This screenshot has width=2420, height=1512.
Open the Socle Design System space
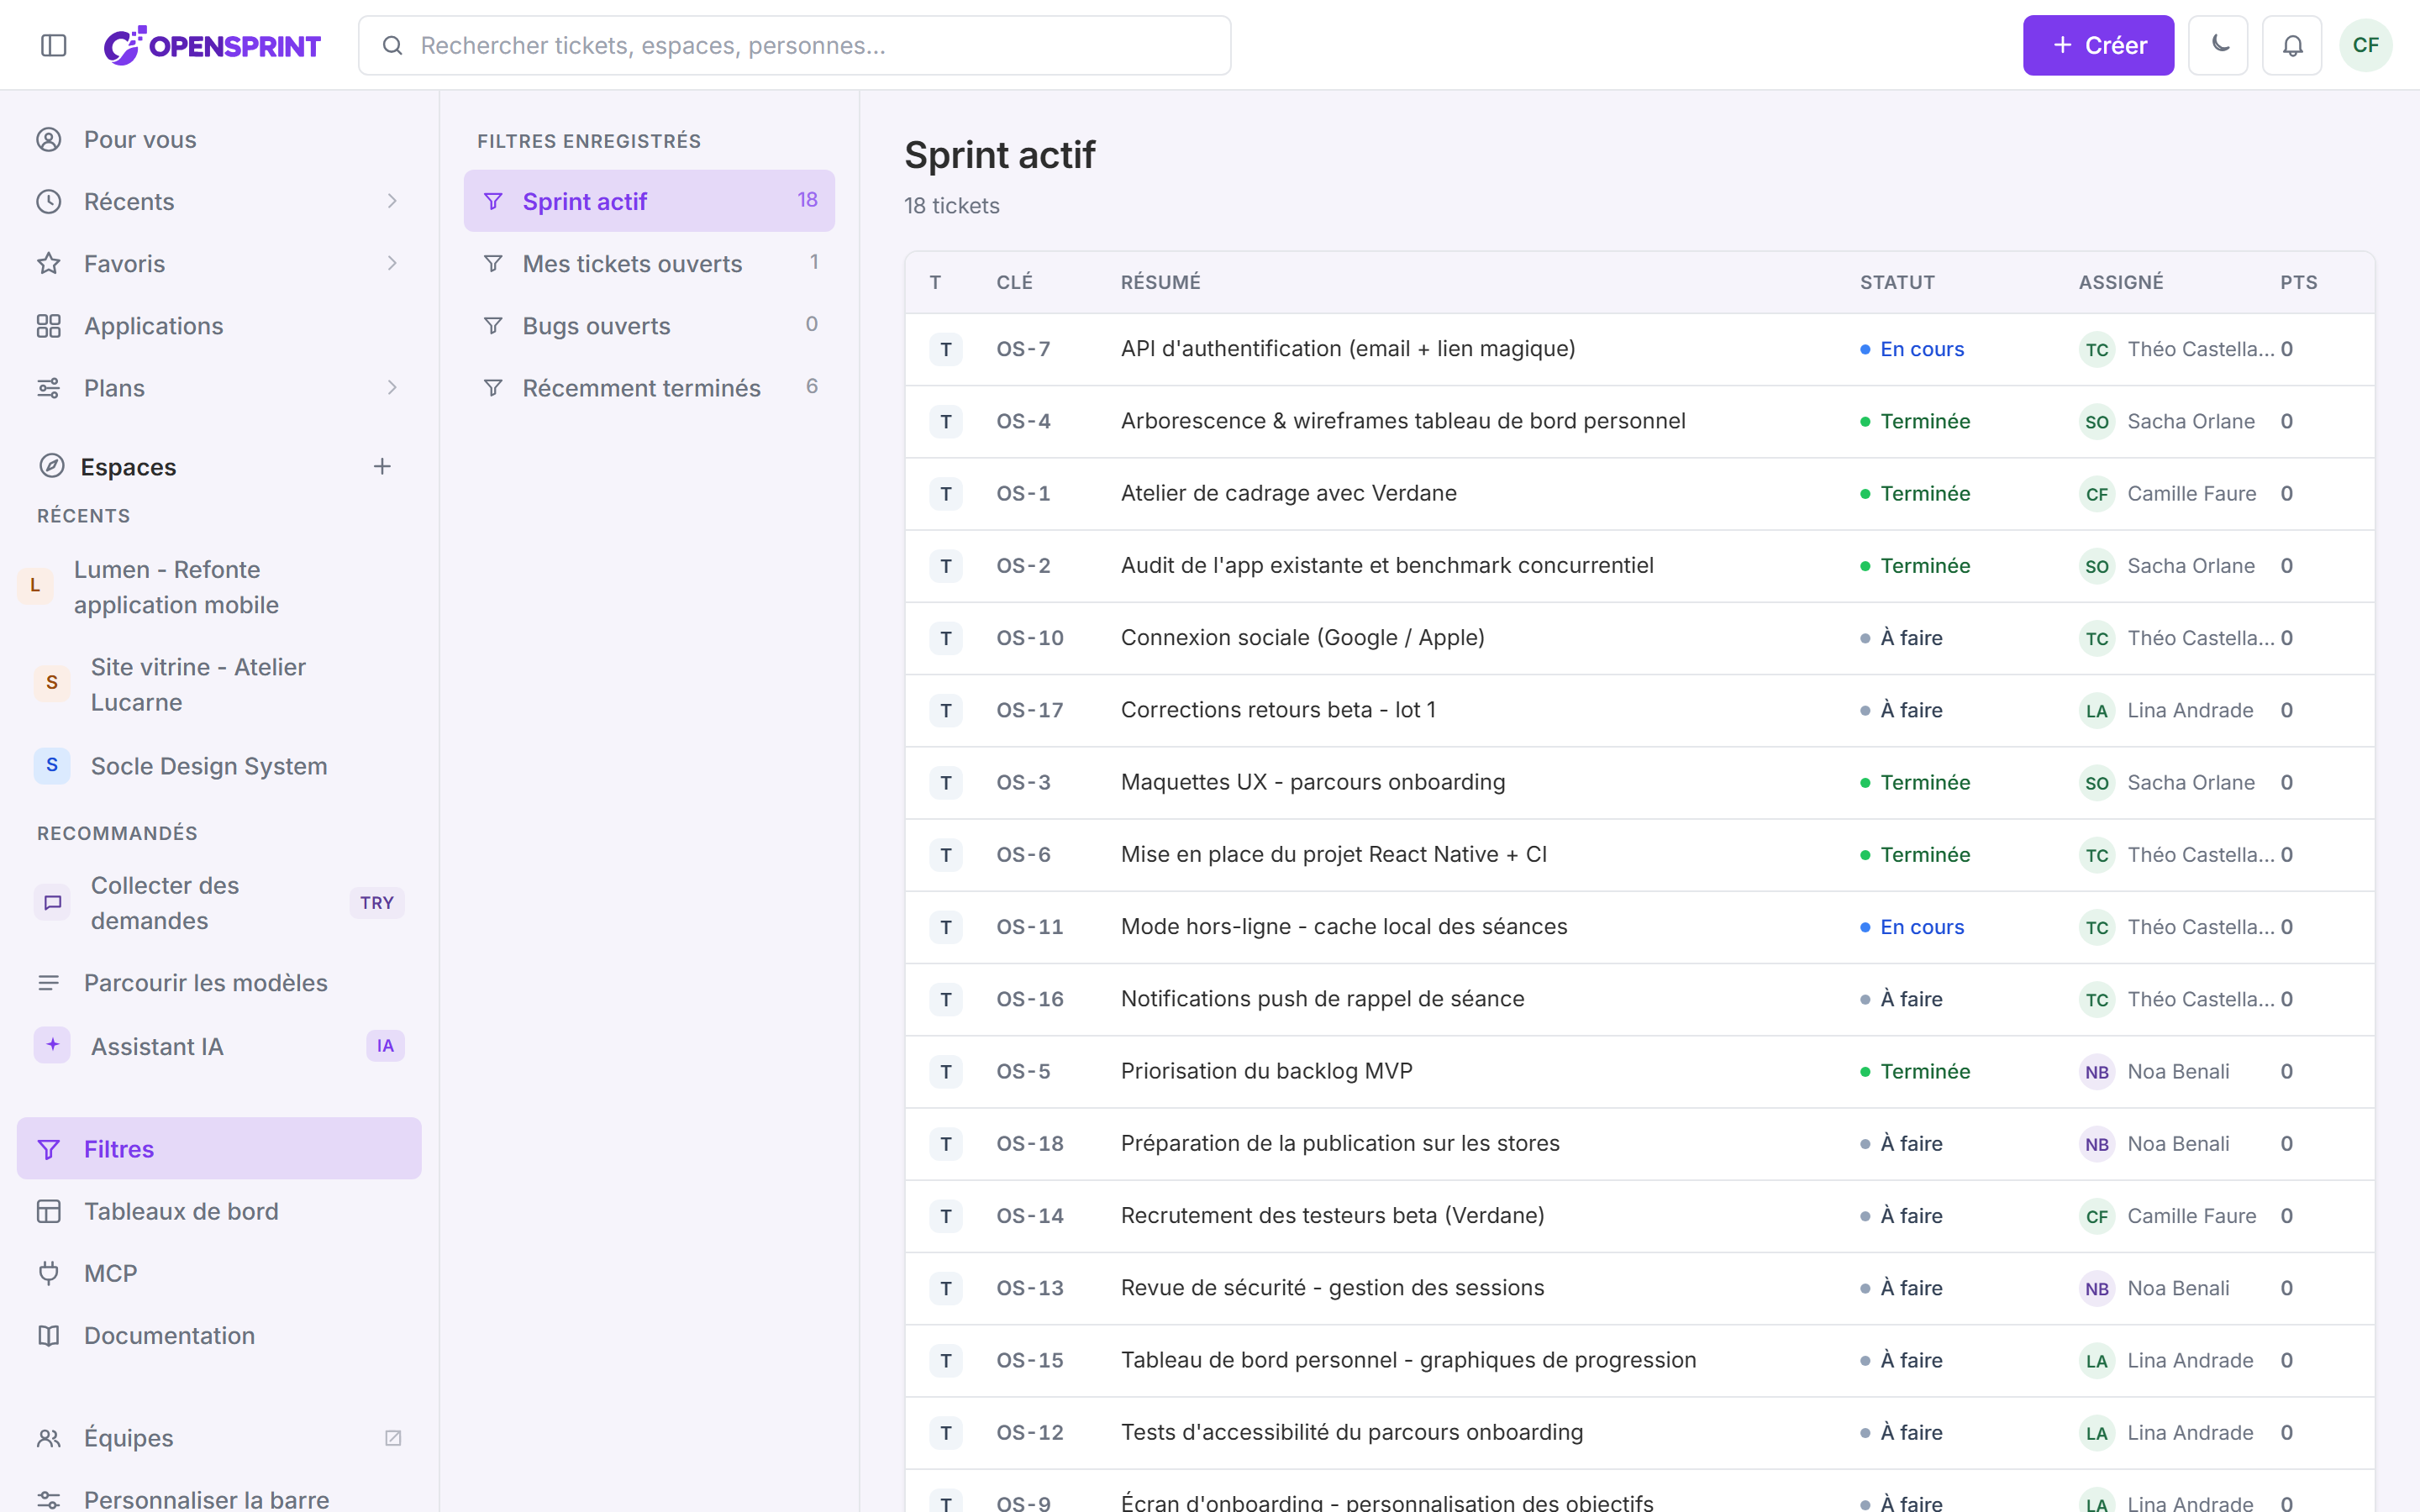click(219, 766)
